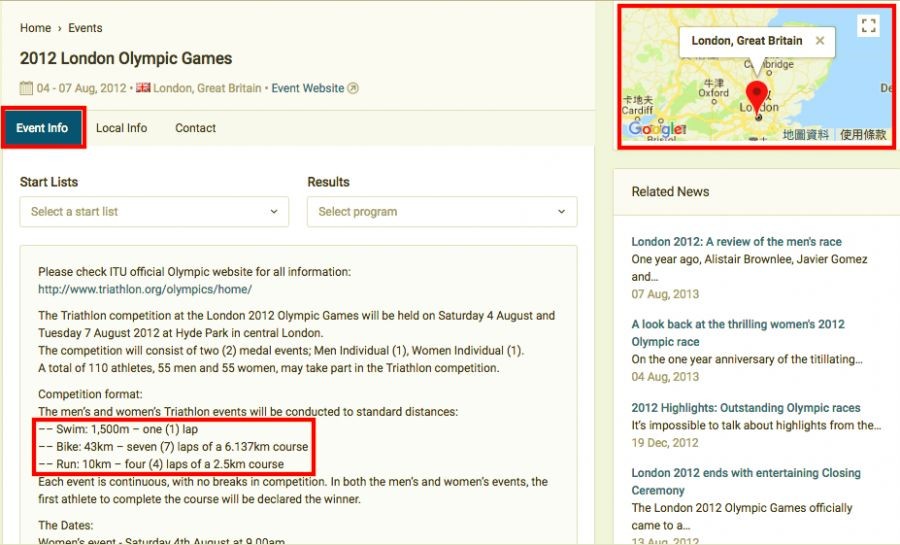Click the Start Lists label

49,182
